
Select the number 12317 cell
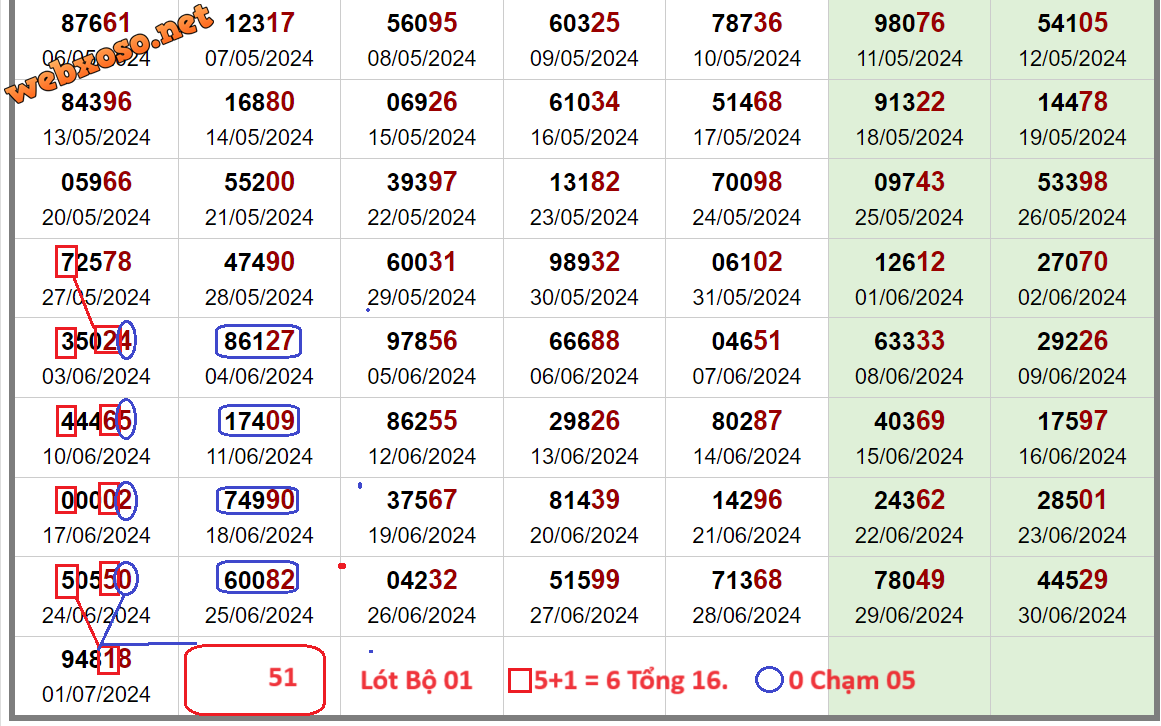[259, 23]
